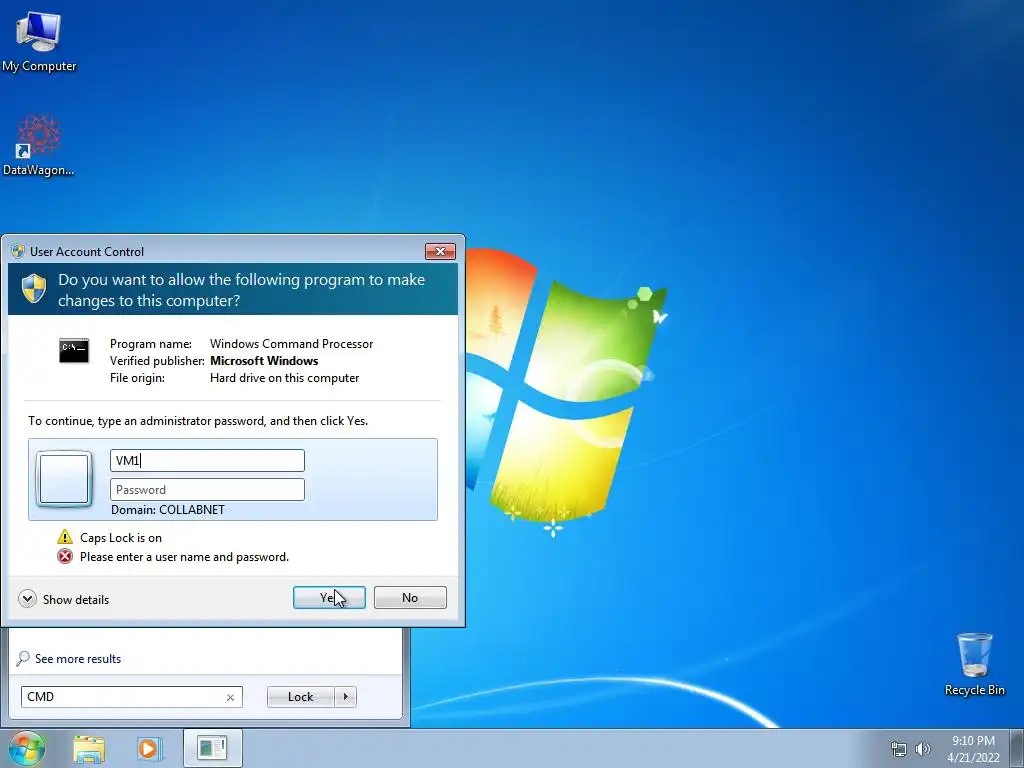Click the search magnifier icon

pyautogui.click(x=23, y=658)
